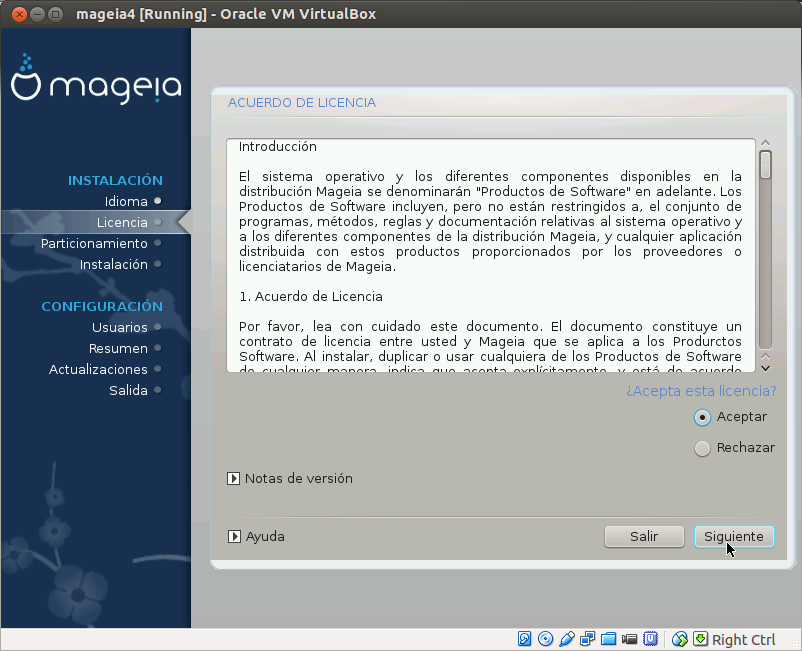This screenshot has height=651, width=802.
Task: Click the mouse integration status icon
Action: click(681, 638)
